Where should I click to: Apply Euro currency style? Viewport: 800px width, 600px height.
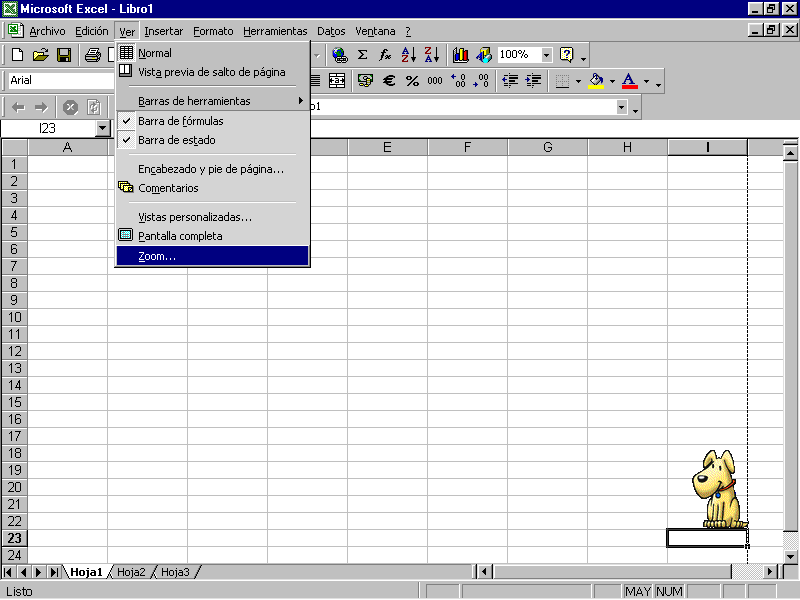[x=388, y=80]
